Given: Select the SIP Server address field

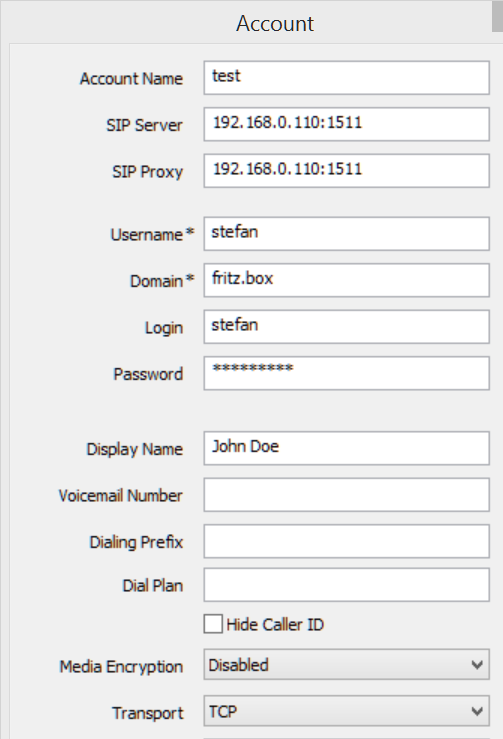Looking at the screenshot, I should pyautogui.click(x=346, y=124).
